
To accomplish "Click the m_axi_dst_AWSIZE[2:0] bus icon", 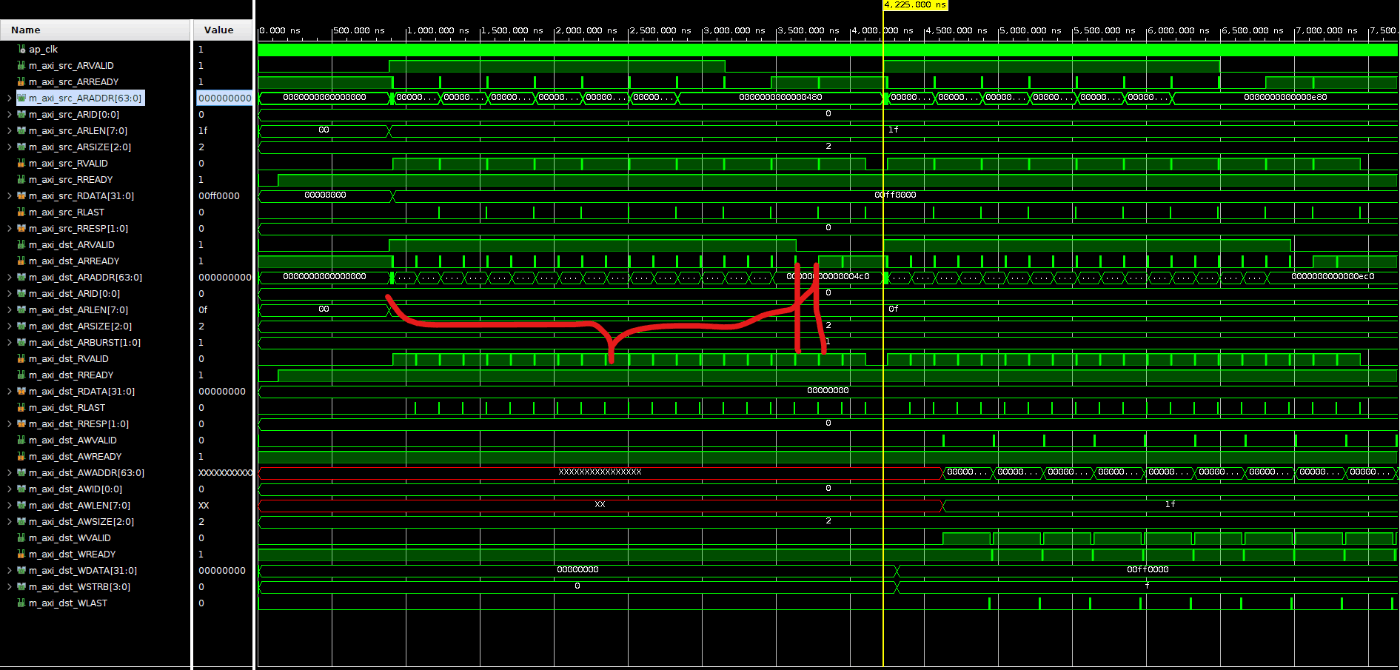I will click(22, 522).
